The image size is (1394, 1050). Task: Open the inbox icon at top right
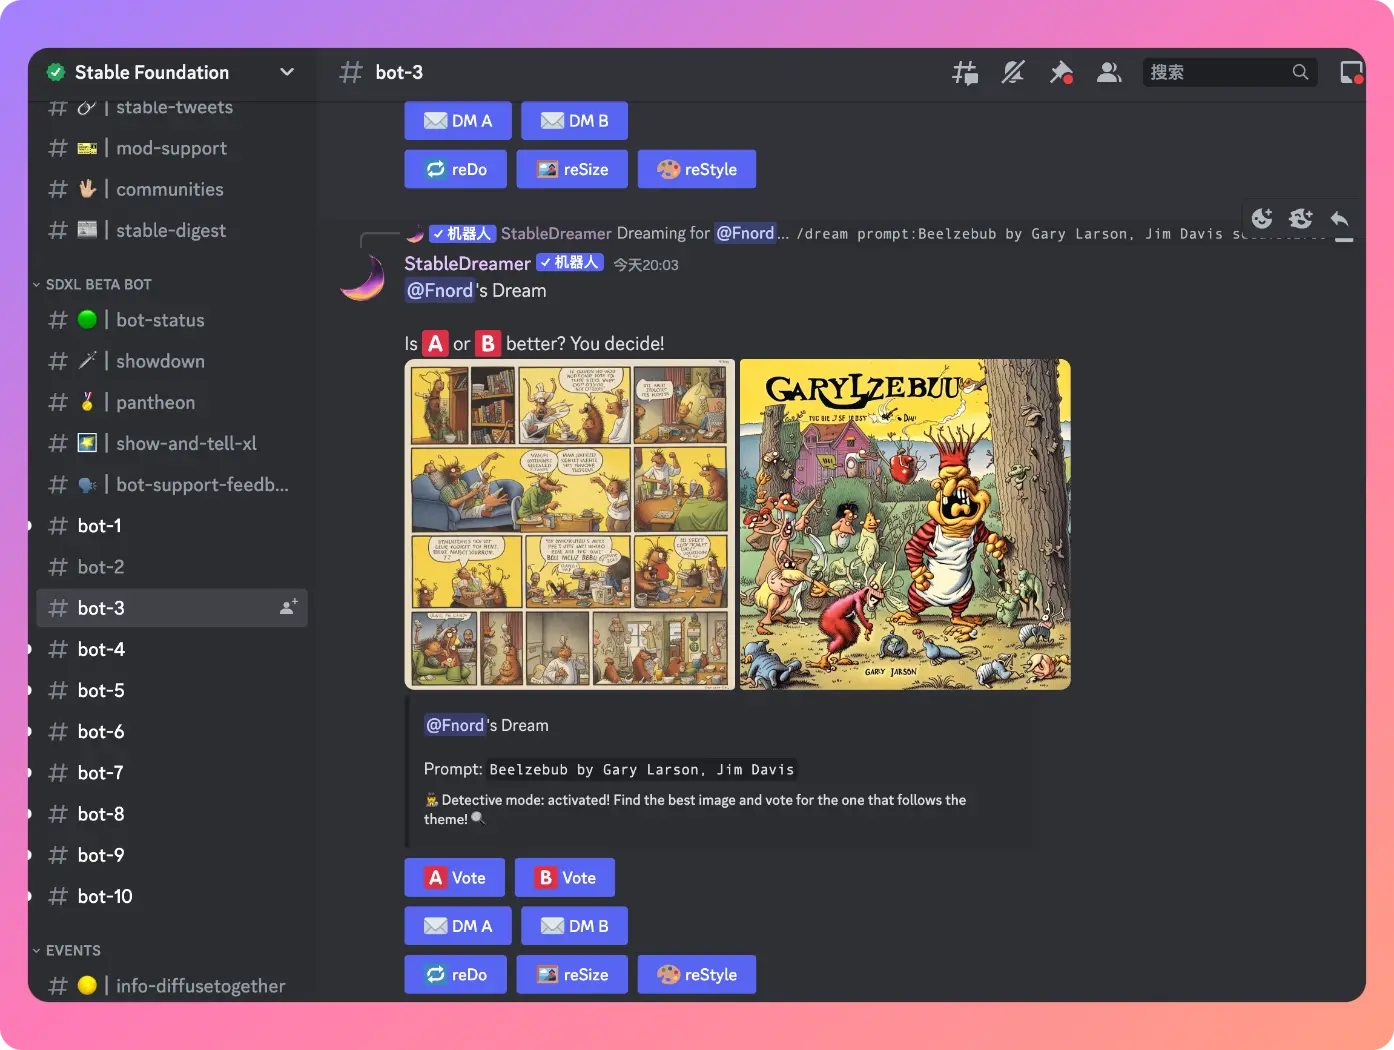(1351, 72)
